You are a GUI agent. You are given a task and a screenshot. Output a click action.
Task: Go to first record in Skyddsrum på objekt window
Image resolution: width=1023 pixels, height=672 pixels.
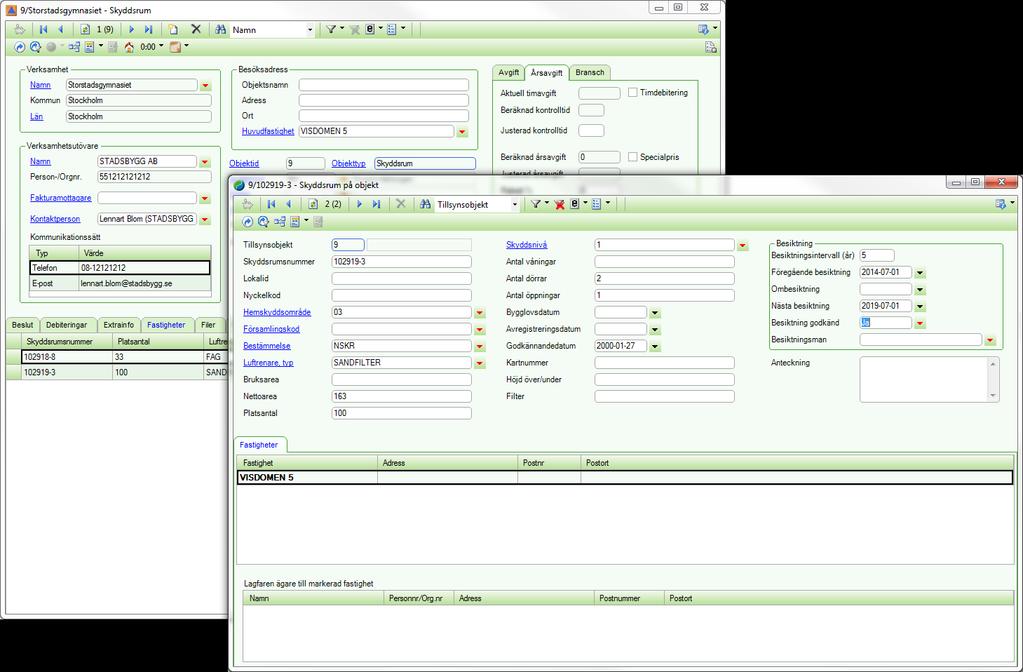point(271,204)
